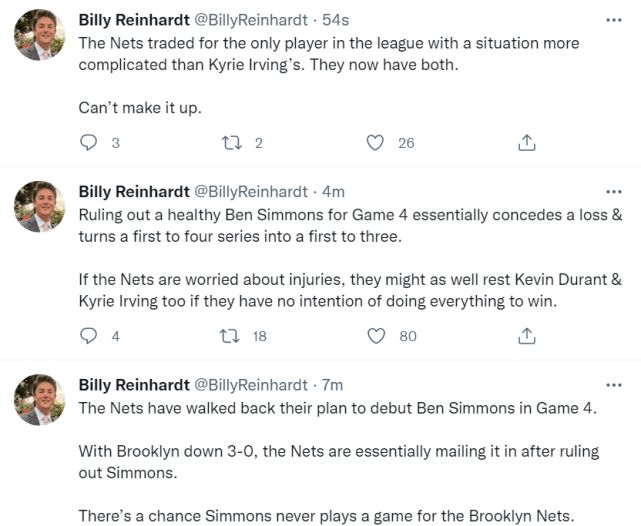Viewport: 641px width, 526px height.
Task: Like the tweet with 80 likes
Action: point(375,336)
